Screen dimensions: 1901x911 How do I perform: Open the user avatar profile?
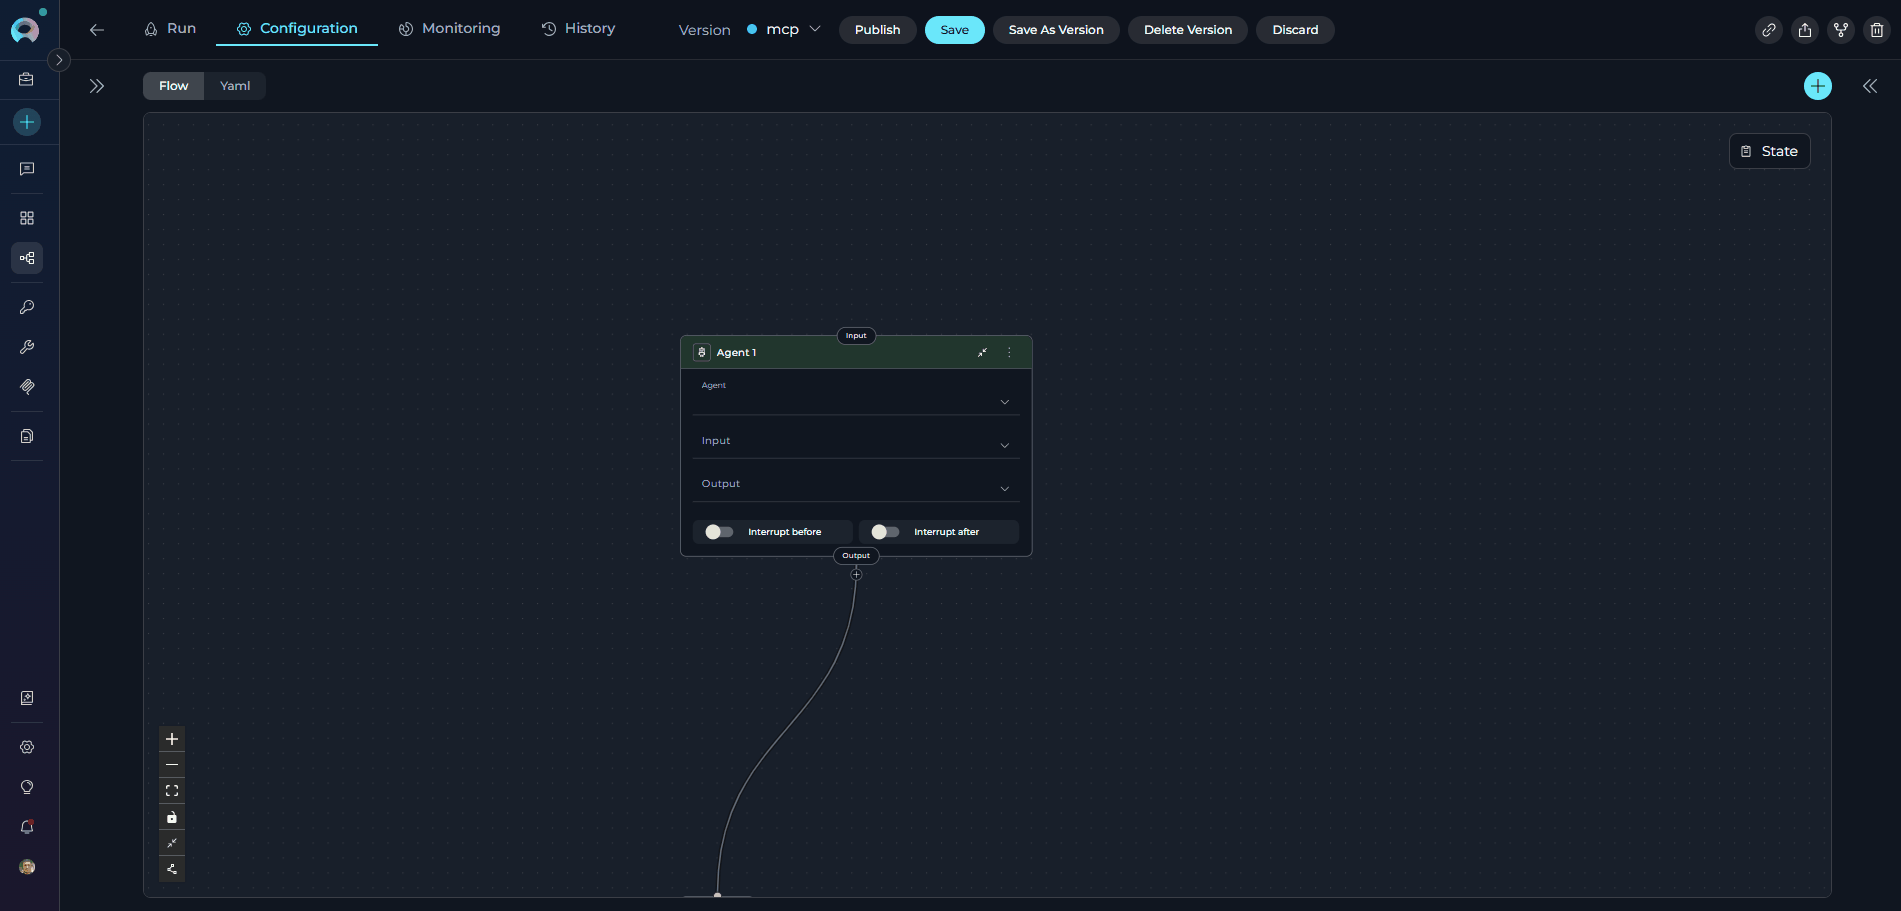27,867
